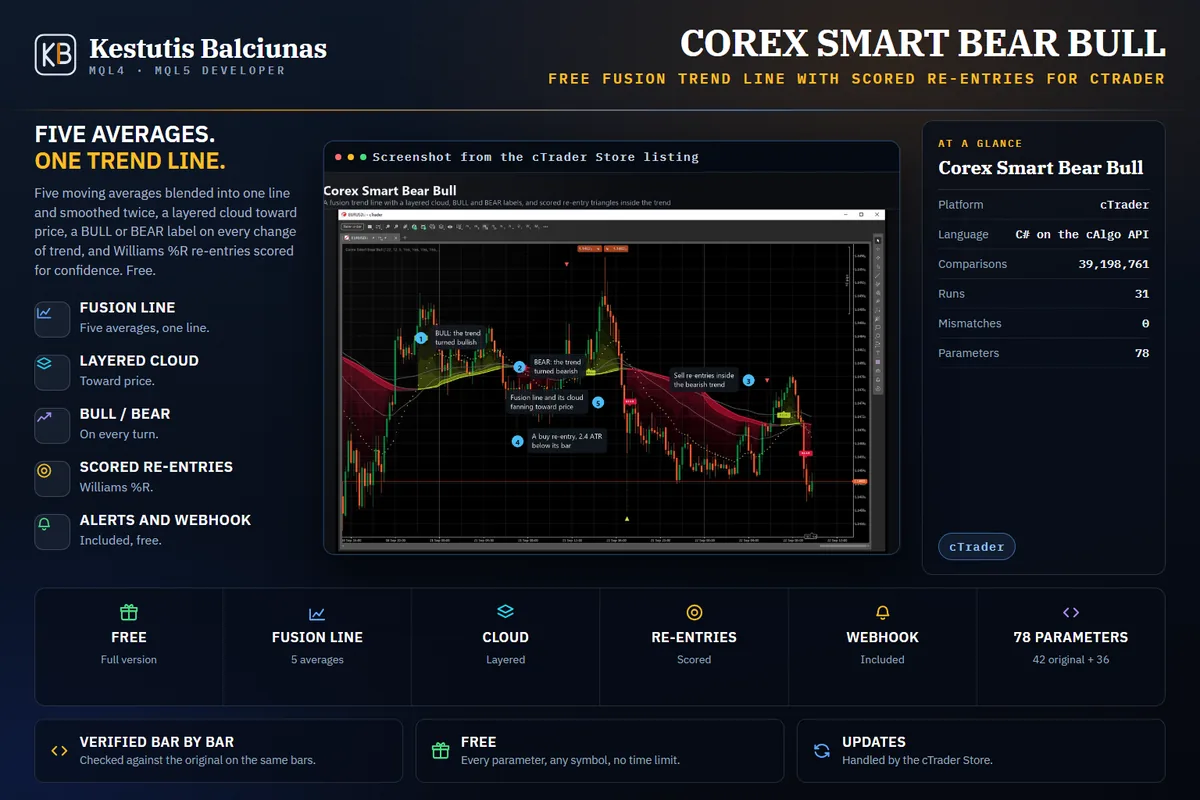Click the Scored Re-entries target icon beside 'Williams %R.'
1200x800 pixels.
pyautogui.click(x=44, y=472)
